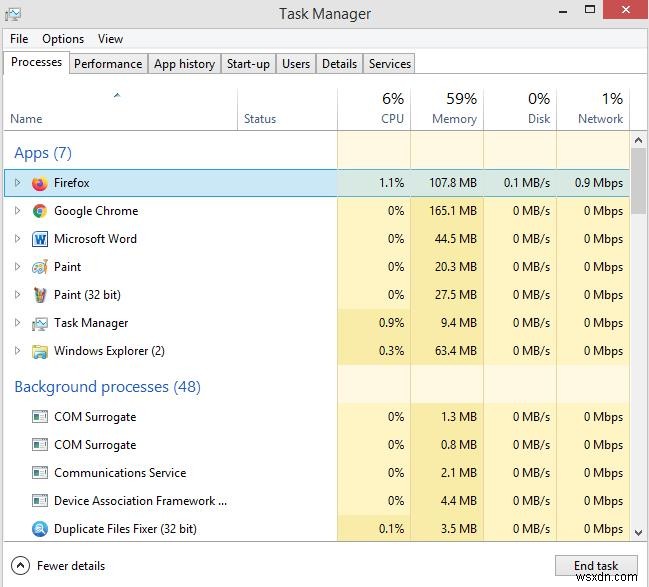Click the Communications Service icon
Image resolution: width=649 pixels, height=587 pixels.
pyautogui.click(x=40, y=473)
